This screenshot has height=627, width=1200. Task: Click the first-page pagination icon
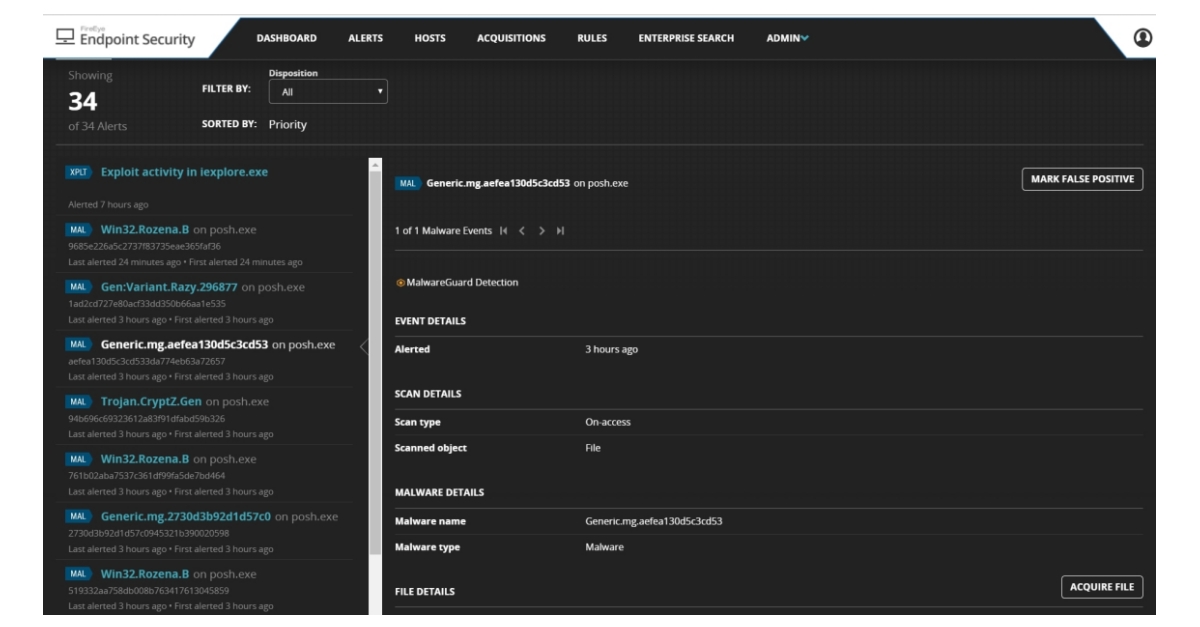click(x=502, y=229)
